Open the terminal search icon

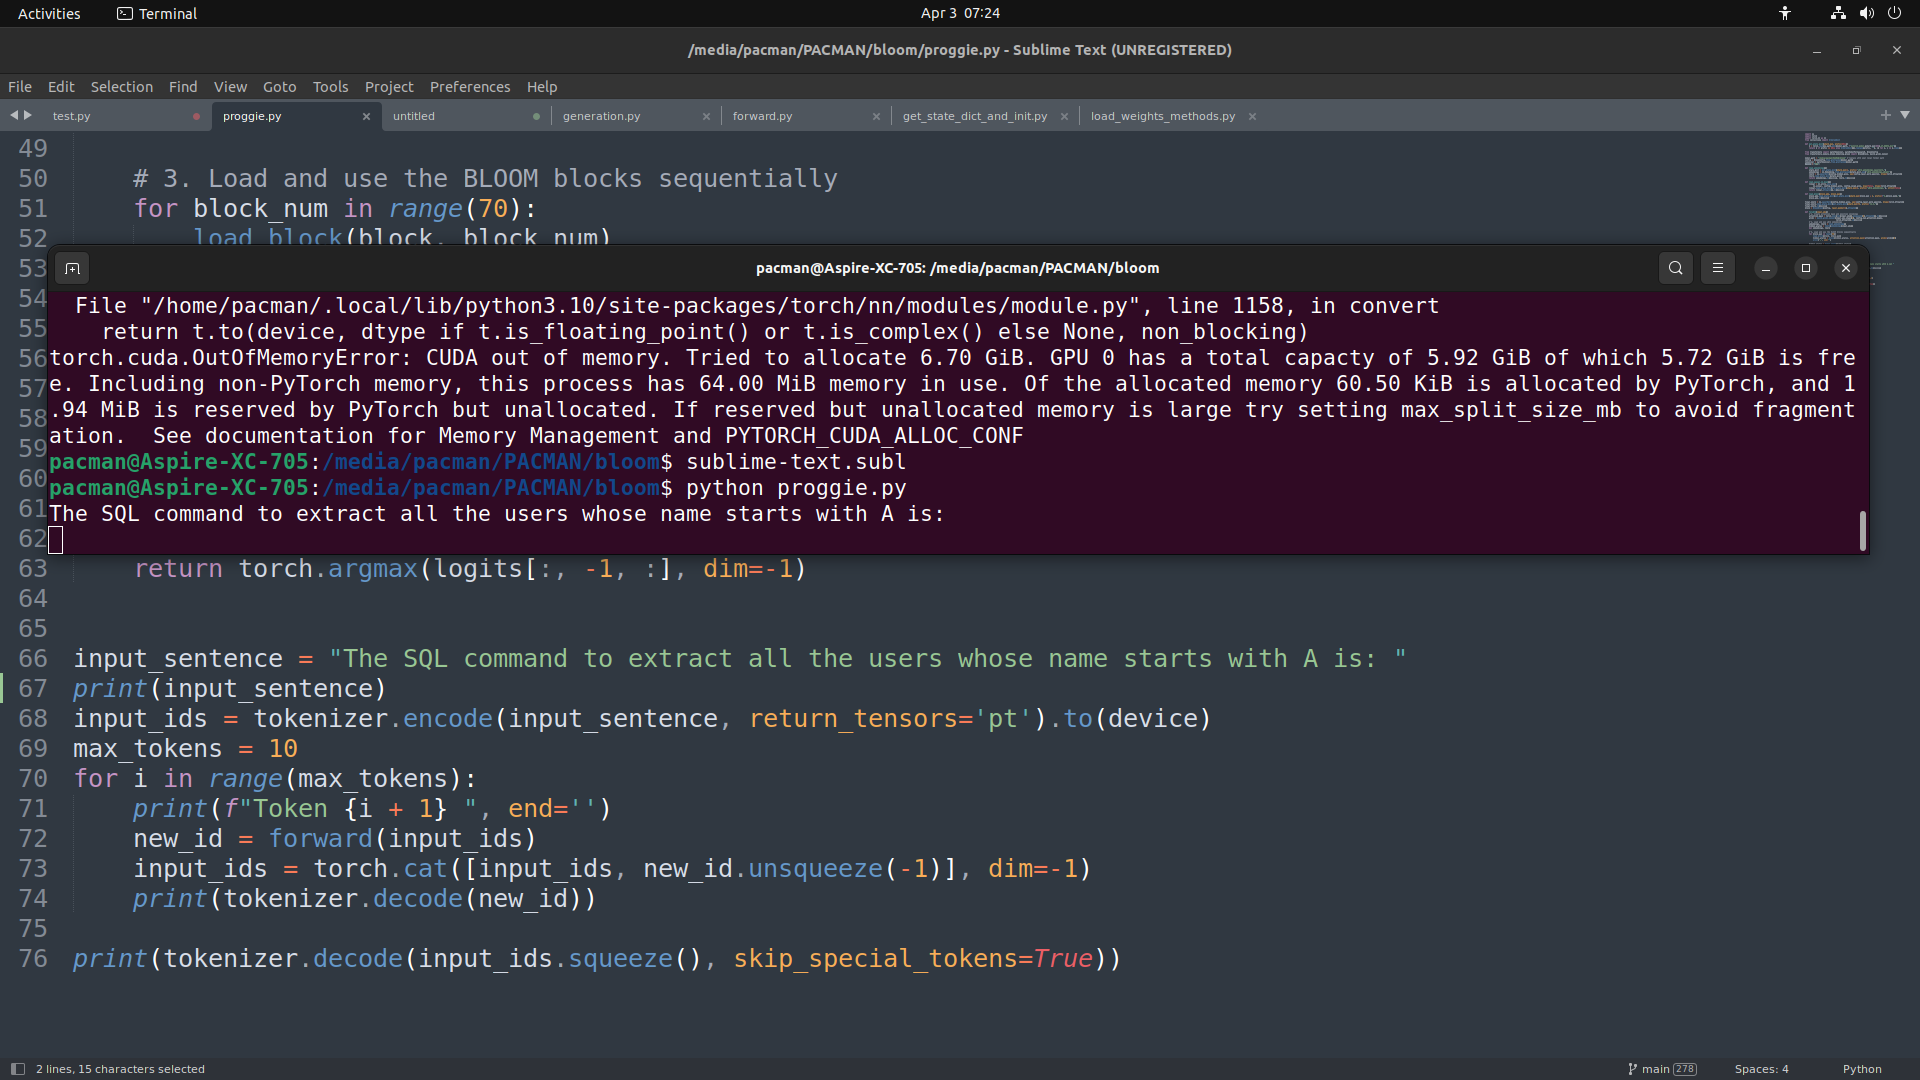(x=1676, y=268)
